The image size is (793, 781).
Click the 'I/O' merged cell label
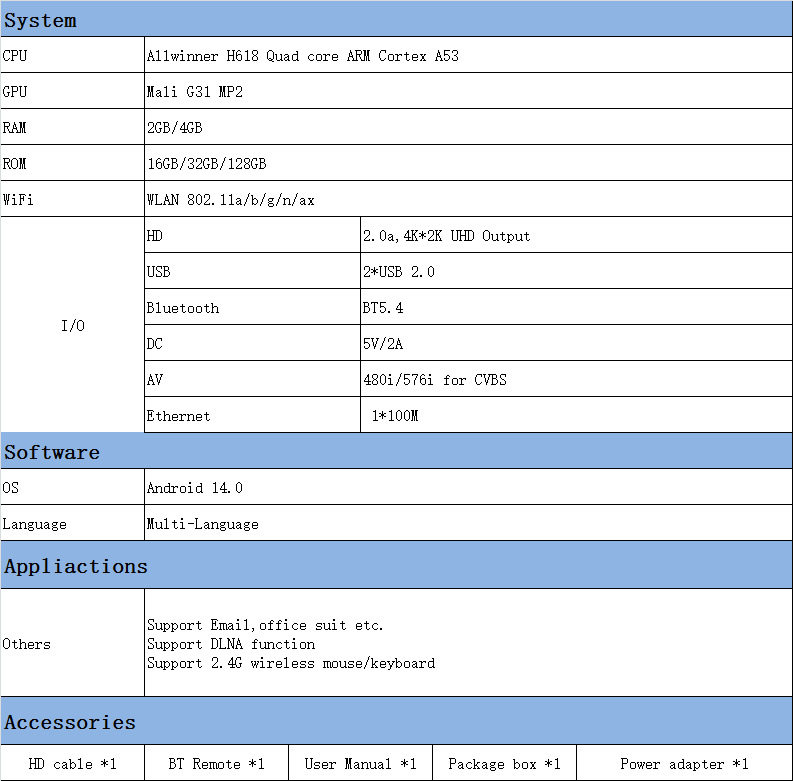[x=72, y=325]
